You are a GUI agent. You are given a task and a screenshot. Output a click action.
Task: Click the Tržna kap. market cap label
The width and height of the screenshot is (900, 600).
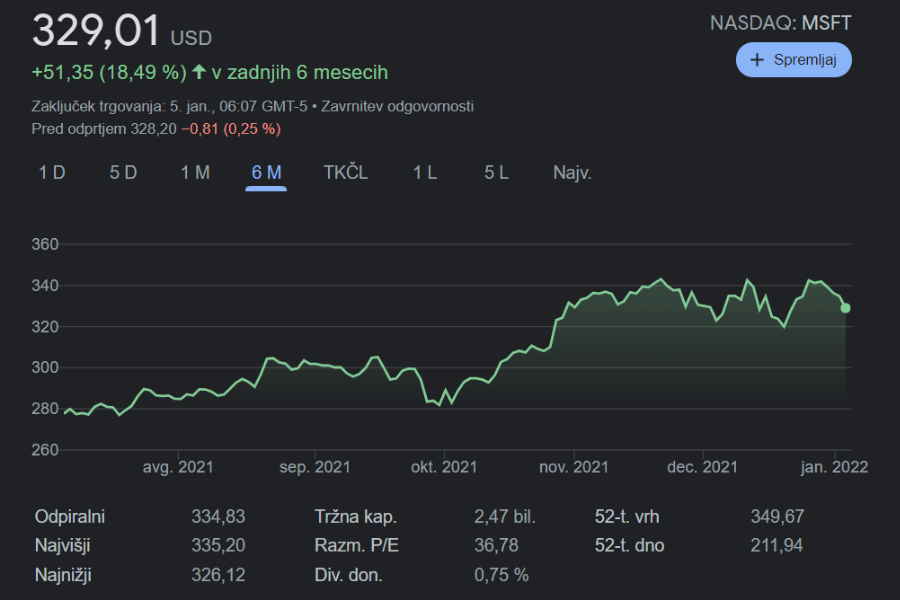tap(355, 517)
